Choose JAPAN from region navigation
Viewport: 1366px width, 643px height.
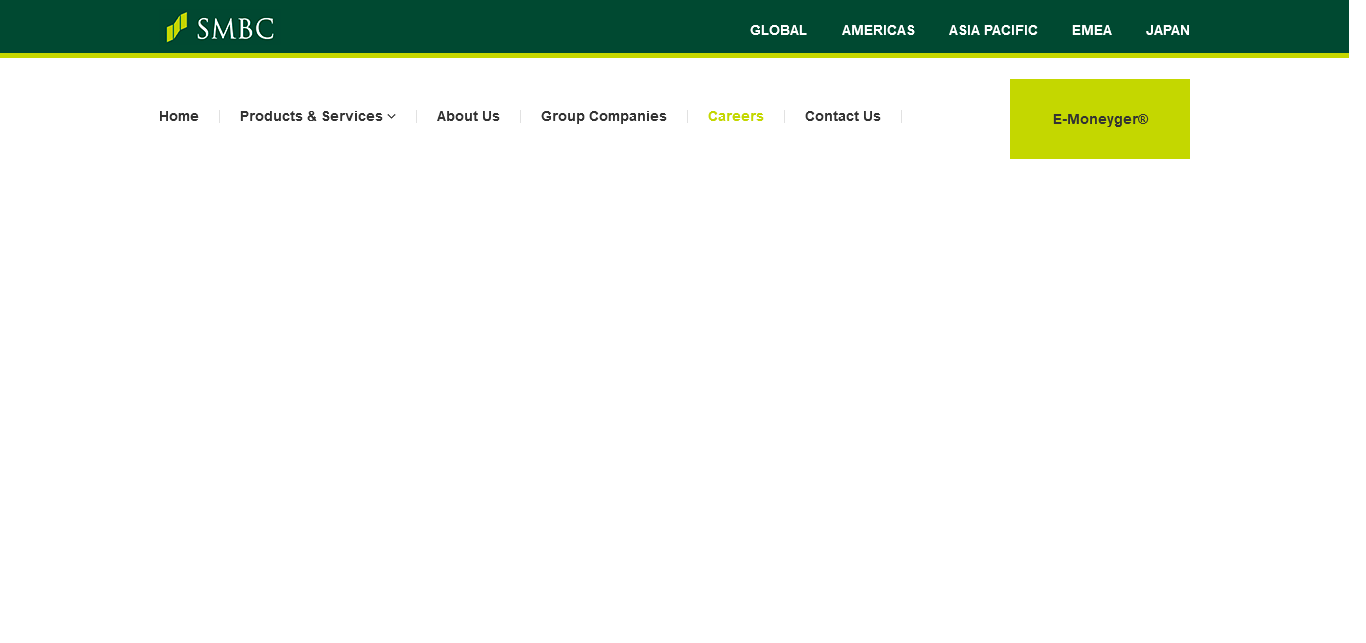pyautogui.click(x=1167, y=30)
